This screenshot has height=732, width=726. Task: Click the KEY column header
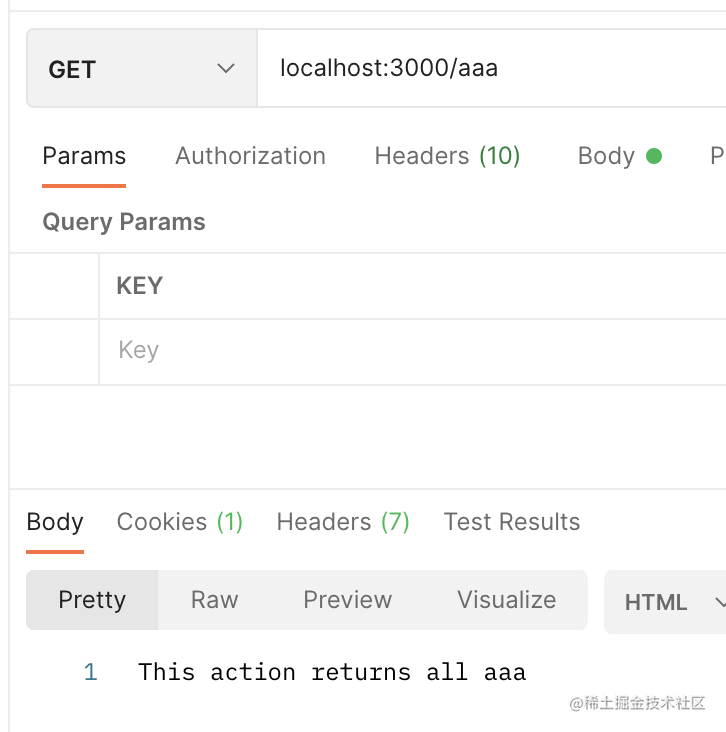tap(140, 286)
